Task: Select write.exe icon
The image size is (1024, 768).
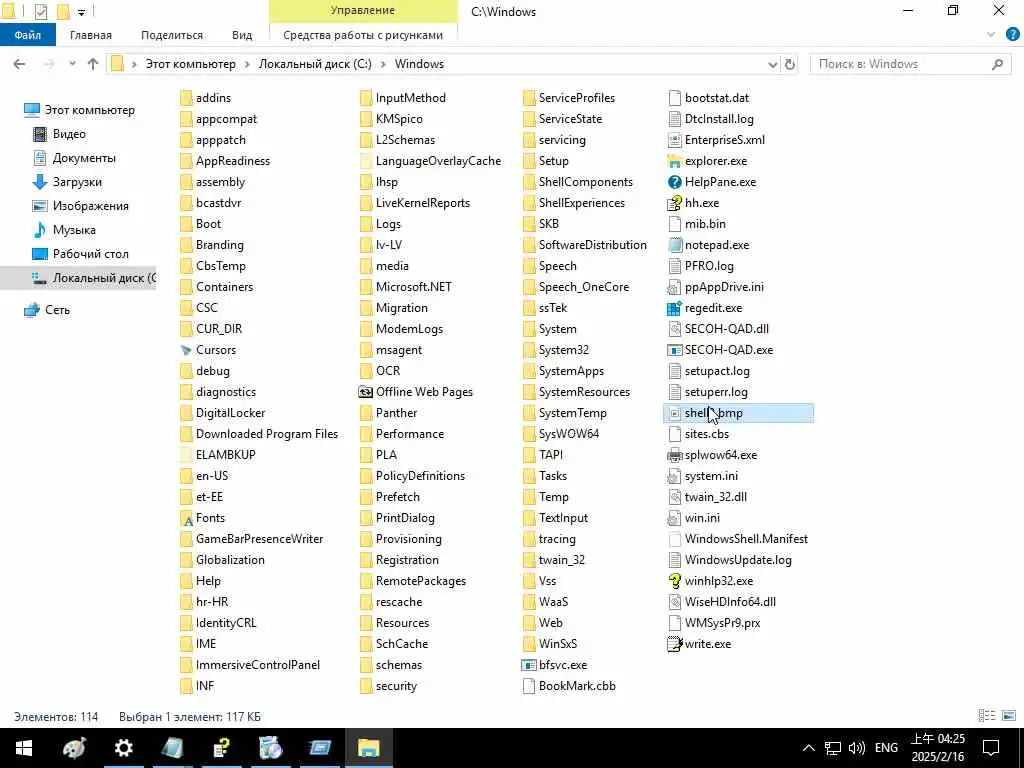Action: pyautogui.click(x=675, y=644)
